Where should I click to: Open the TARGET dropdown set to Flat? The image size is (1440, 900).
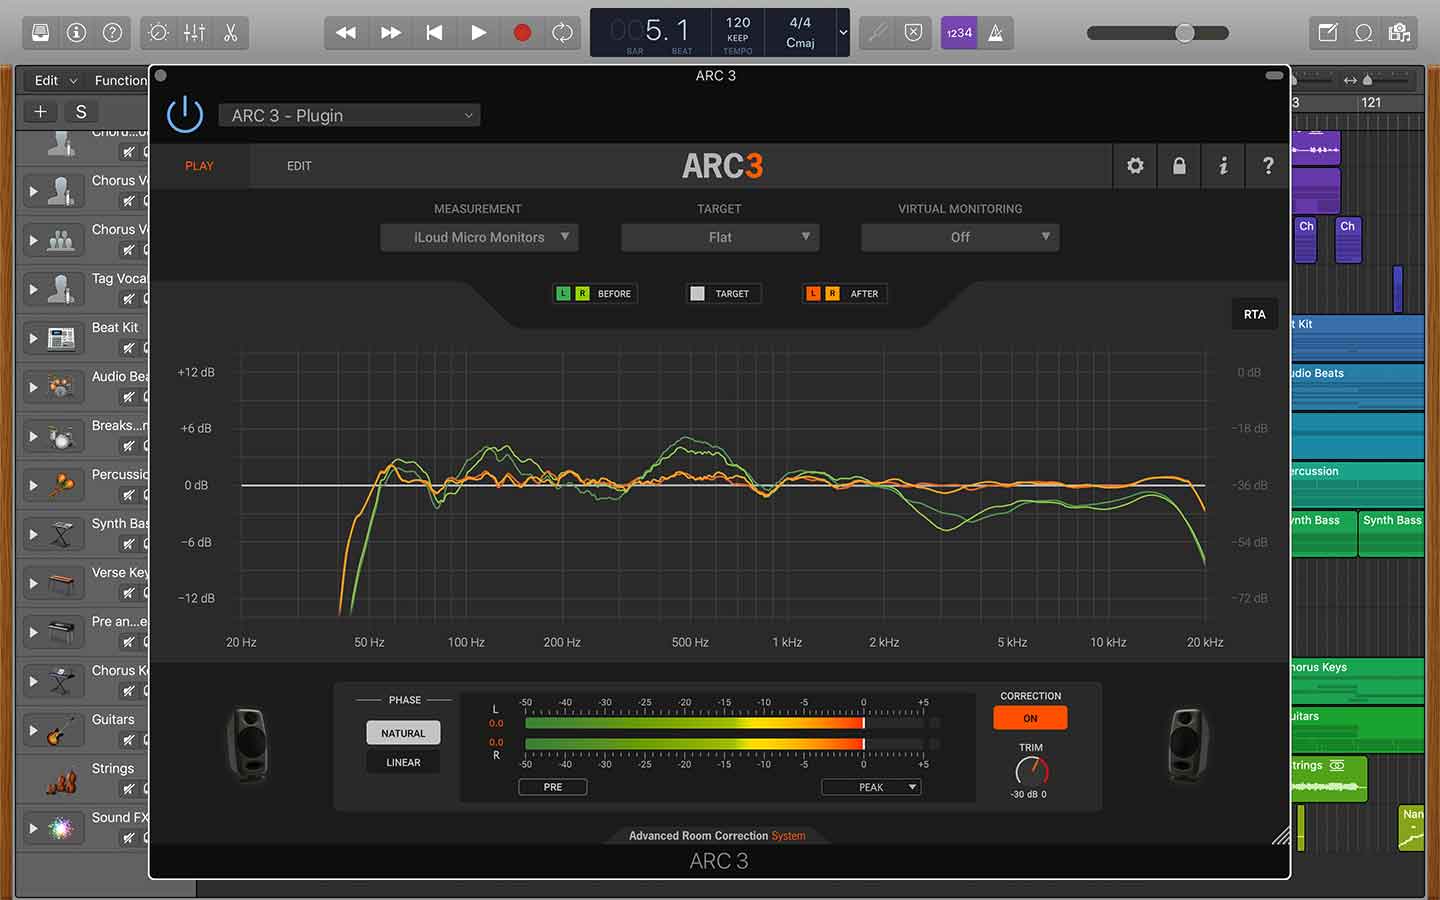(x=720, y=237)
